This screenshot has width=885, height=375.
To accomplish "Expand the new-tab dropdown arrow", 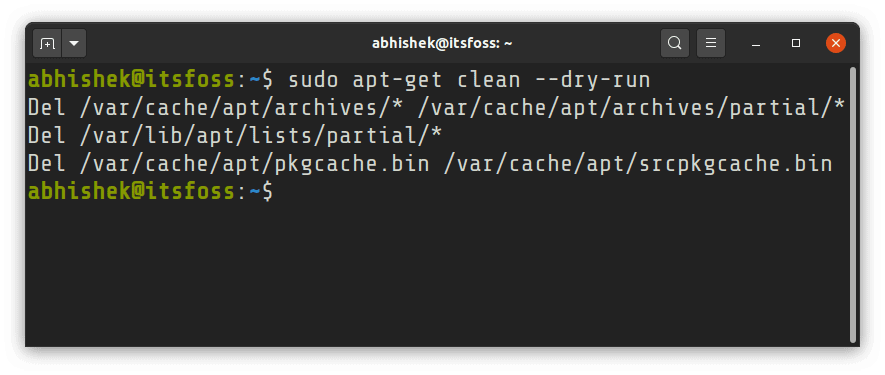I will tap(73, 43).
